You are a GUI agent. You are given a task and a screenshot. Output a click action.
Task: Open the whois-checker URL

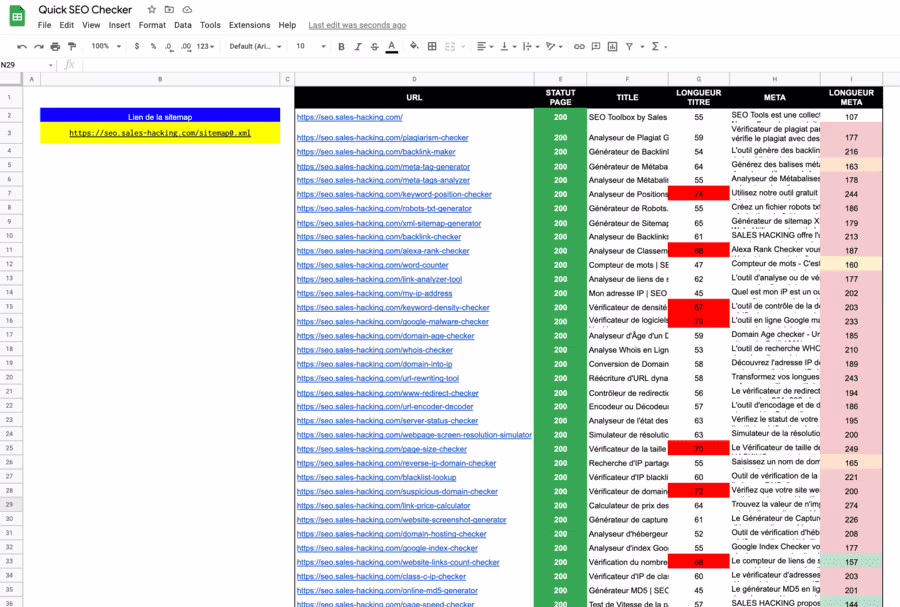[x=375, y=350]
